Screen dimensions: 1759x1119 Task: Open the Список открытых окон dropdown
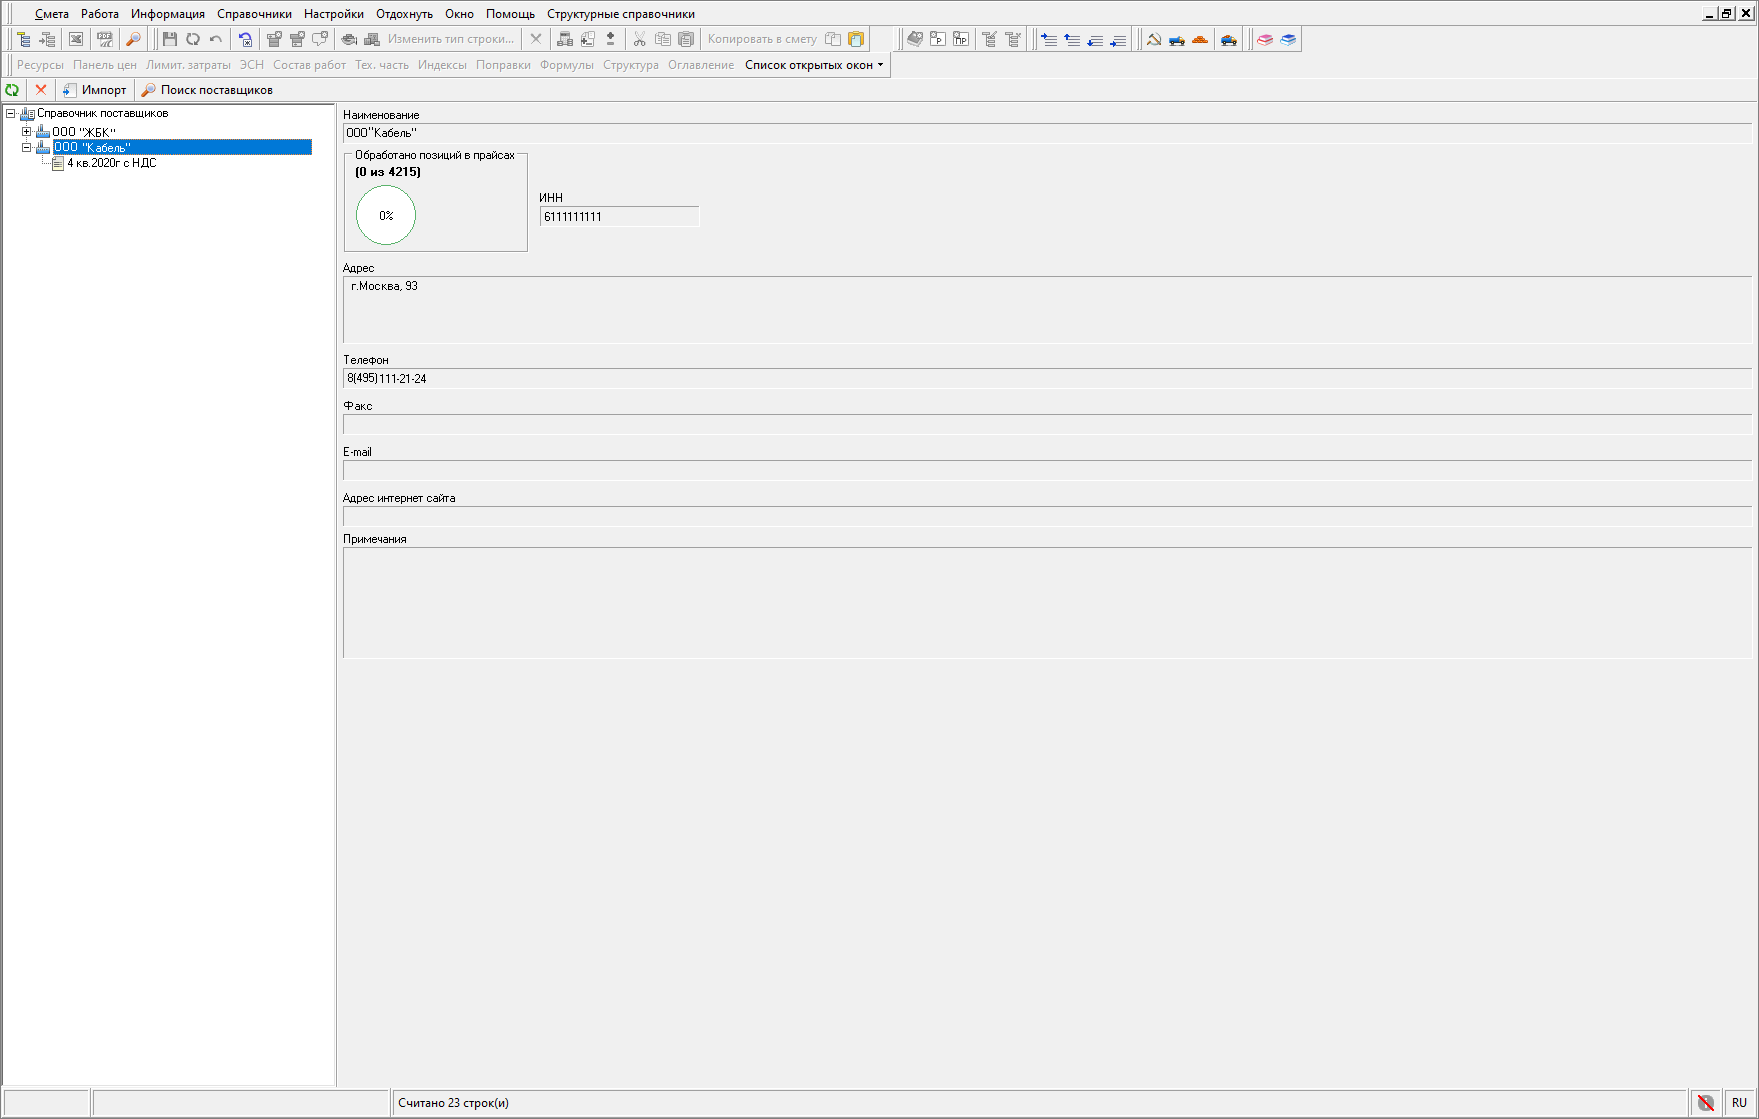814,65
